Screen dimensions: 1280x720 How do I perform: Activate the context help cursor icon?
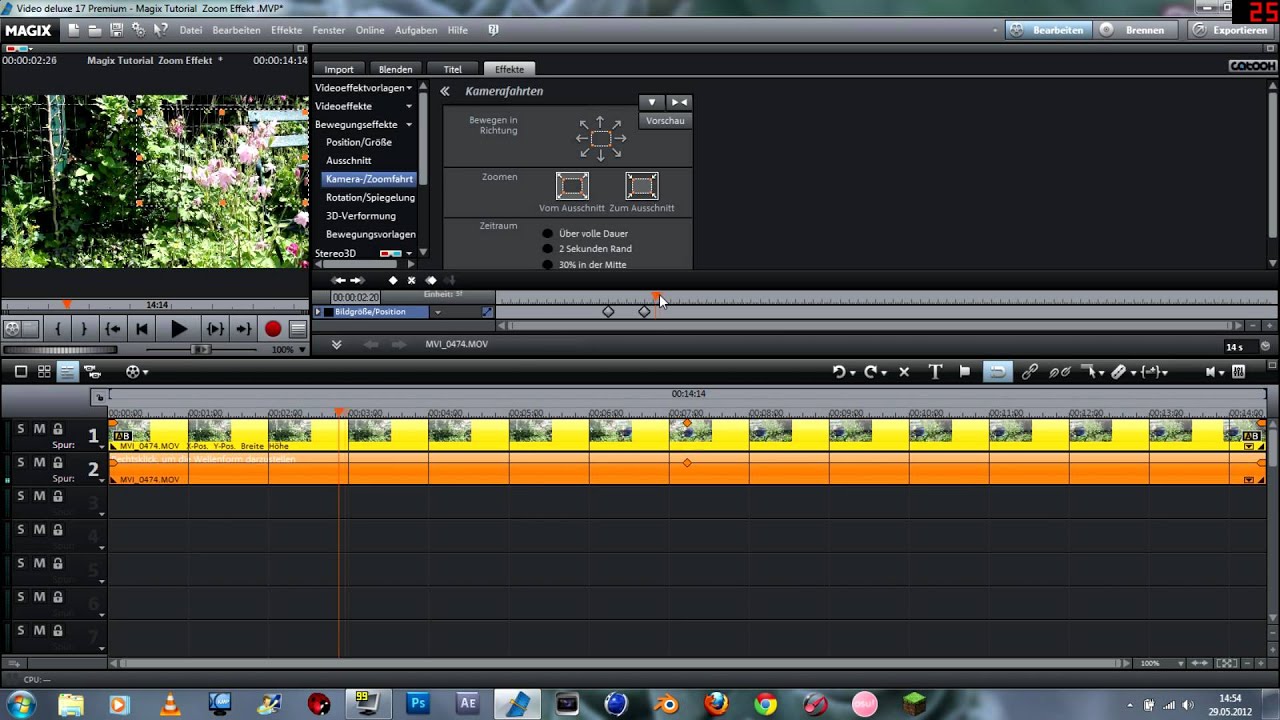click(x=161, y=30)
